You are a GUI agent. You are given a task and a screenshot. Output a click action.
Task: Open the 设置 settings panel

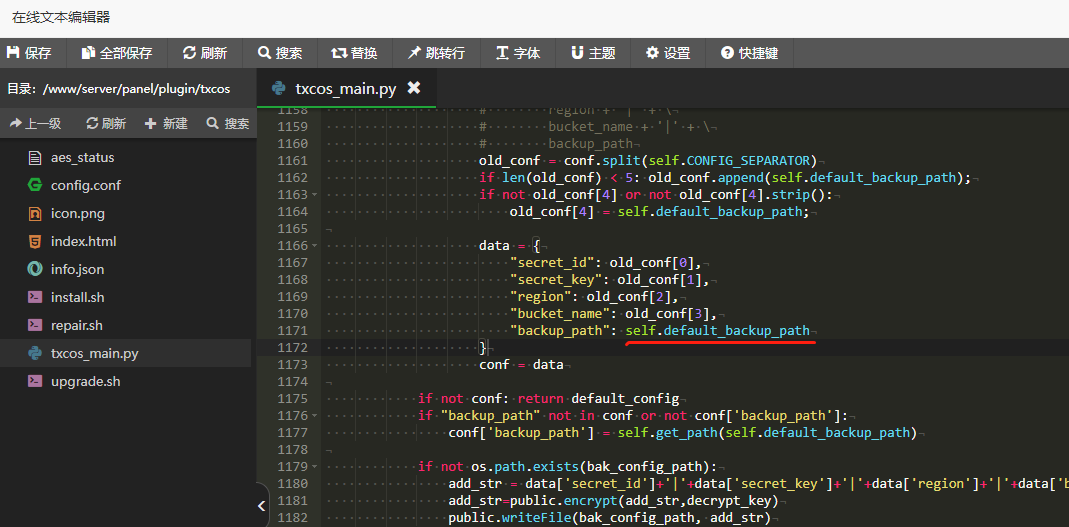click(668, 53)
